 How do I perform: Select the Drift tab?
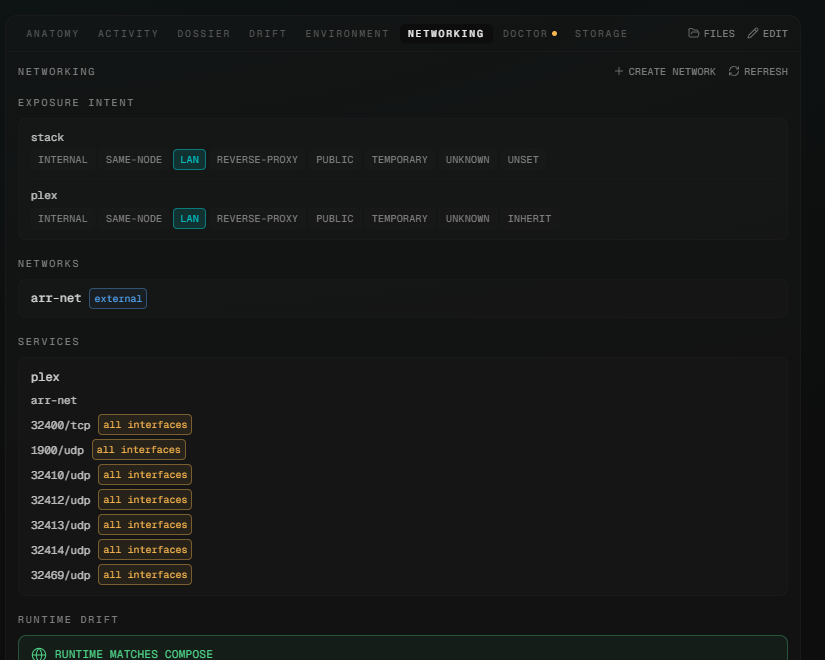pos(267,34)
